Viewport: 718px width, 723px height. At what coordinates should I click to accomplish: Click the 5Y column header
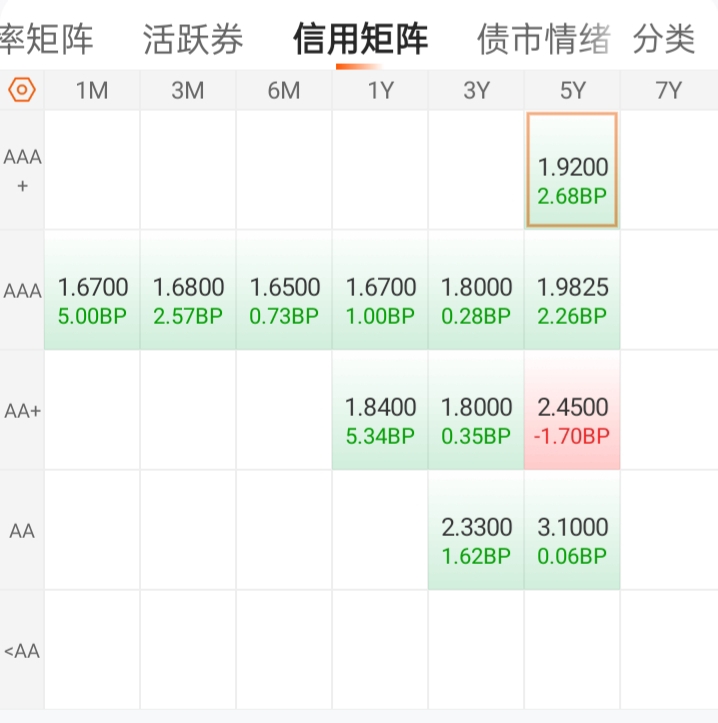572,90
